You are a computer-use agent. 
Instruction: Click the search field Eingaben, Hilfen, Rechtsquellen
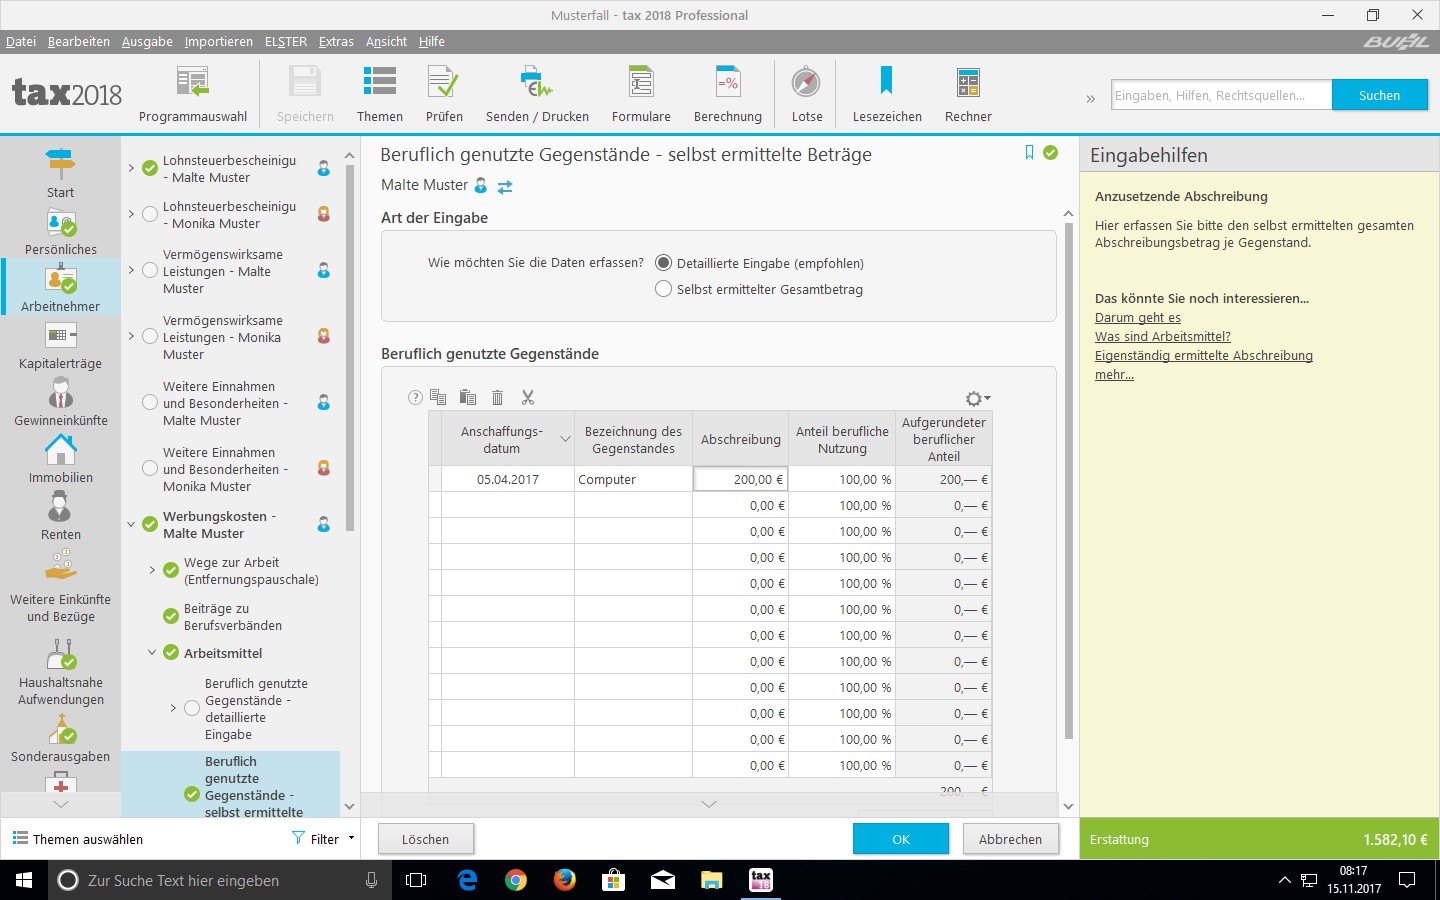1222,95
